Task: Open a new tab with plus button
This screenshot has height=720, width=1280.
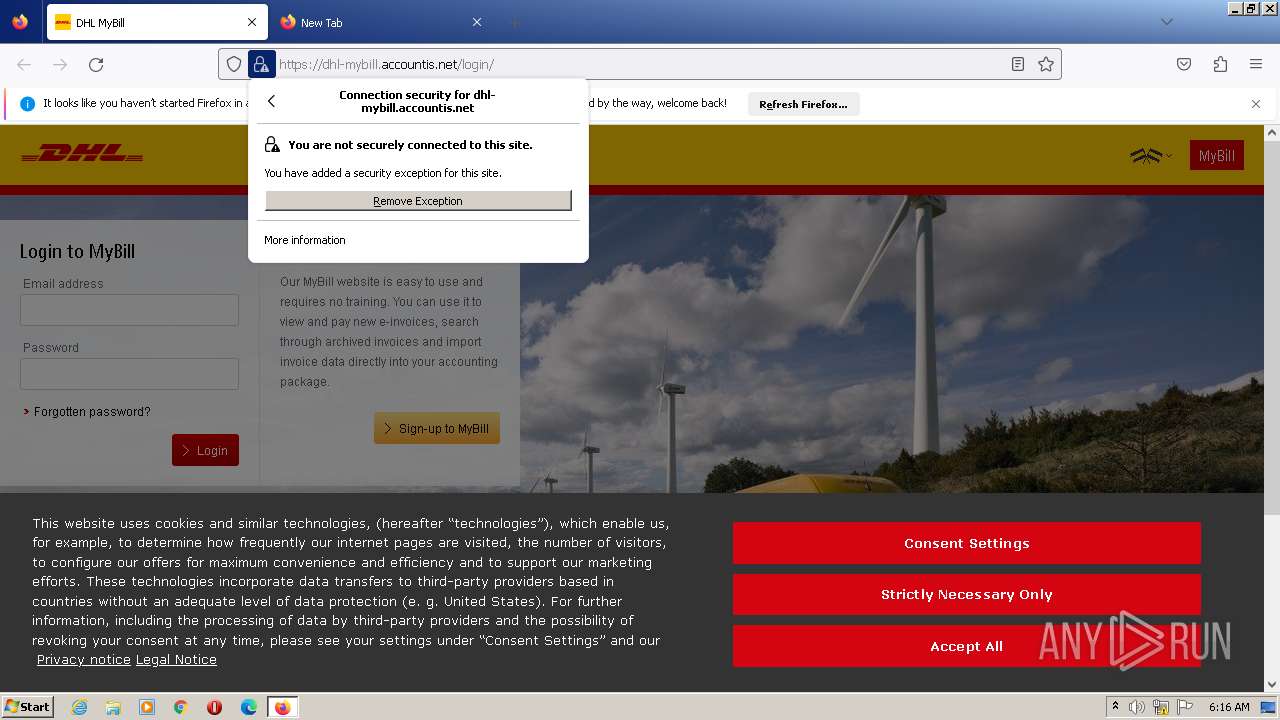Action: click(514, 22)
